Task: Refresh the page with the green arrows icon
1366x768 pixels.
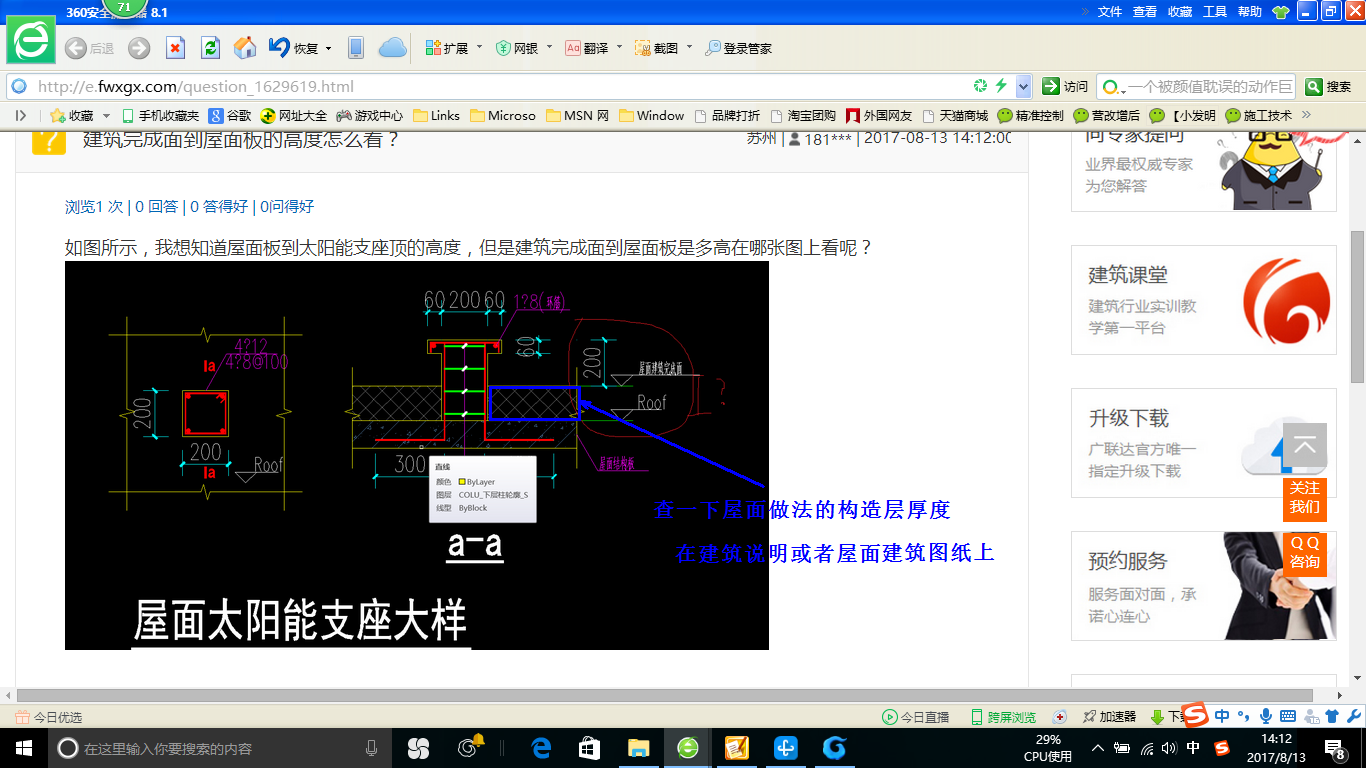Action: pos(210,48)
